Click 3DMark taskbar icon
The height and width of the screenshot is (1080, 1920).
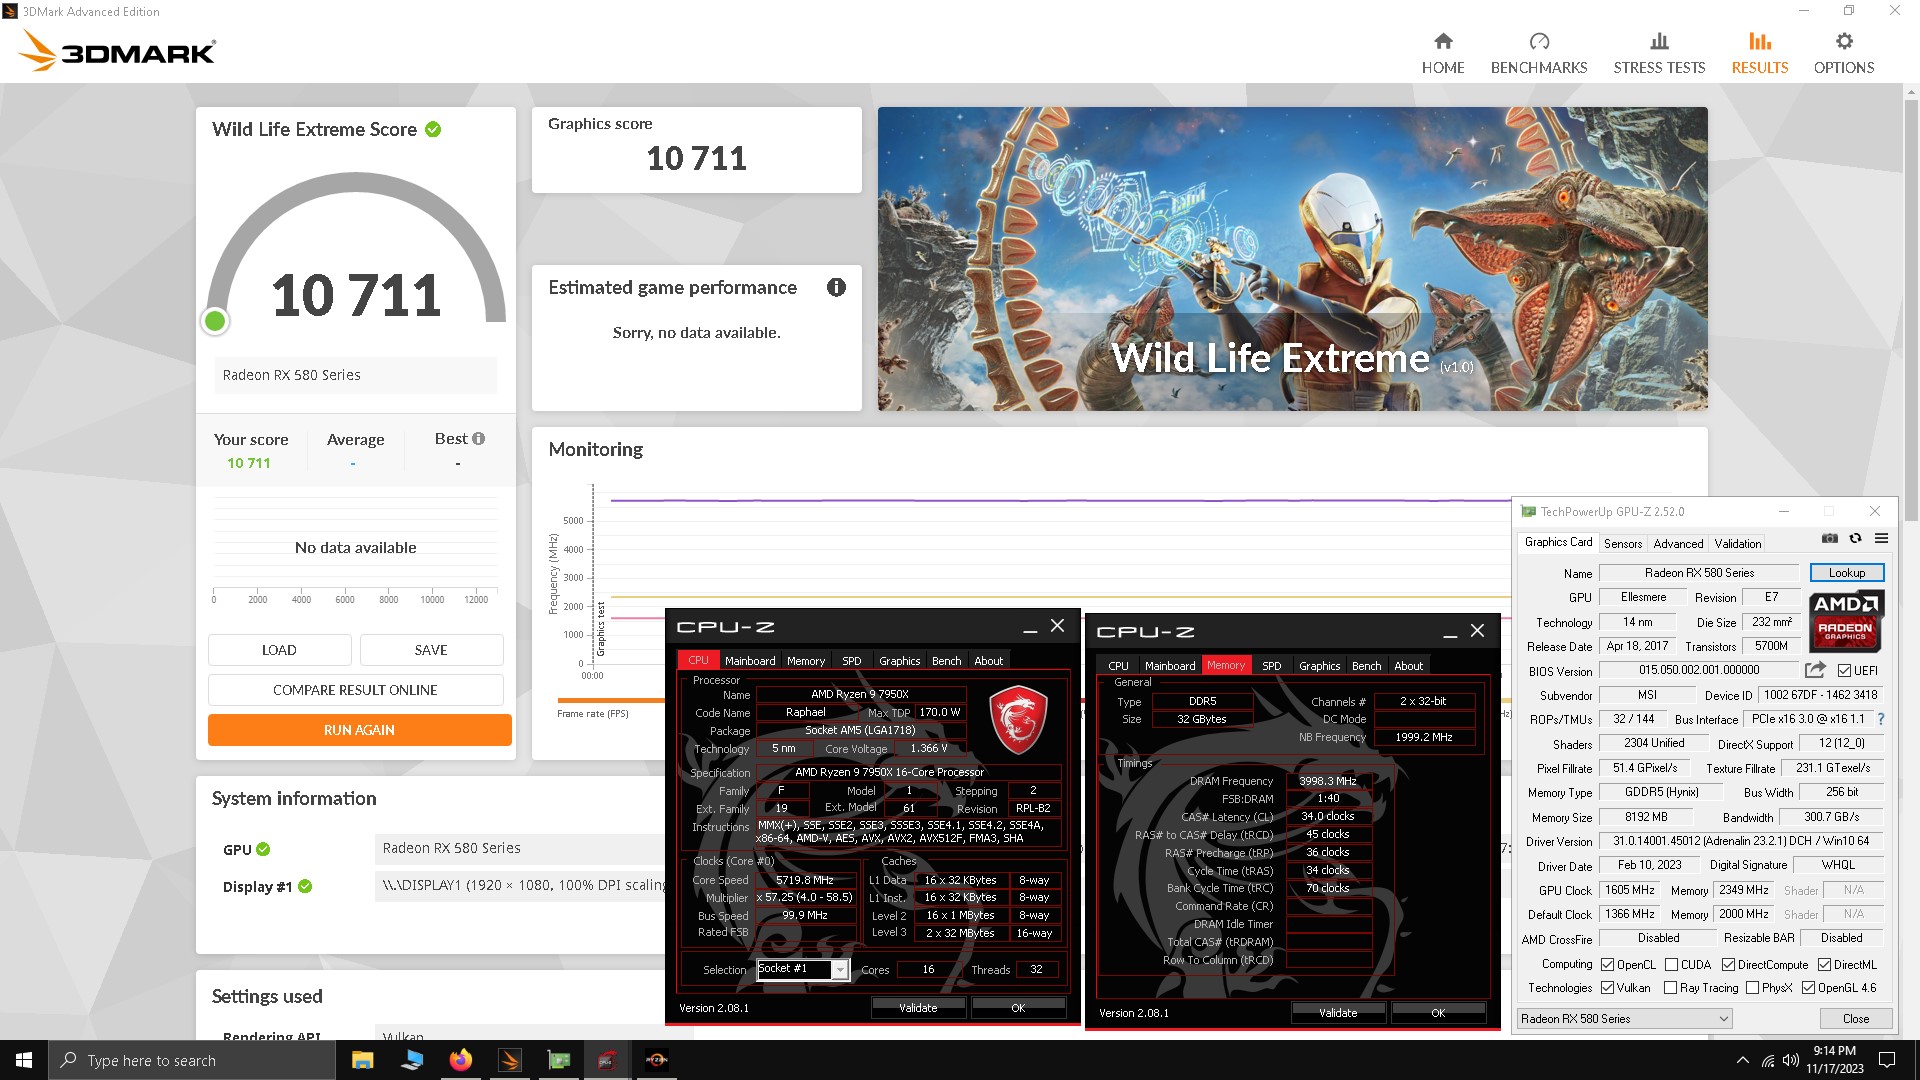(x=509, y=1060)
